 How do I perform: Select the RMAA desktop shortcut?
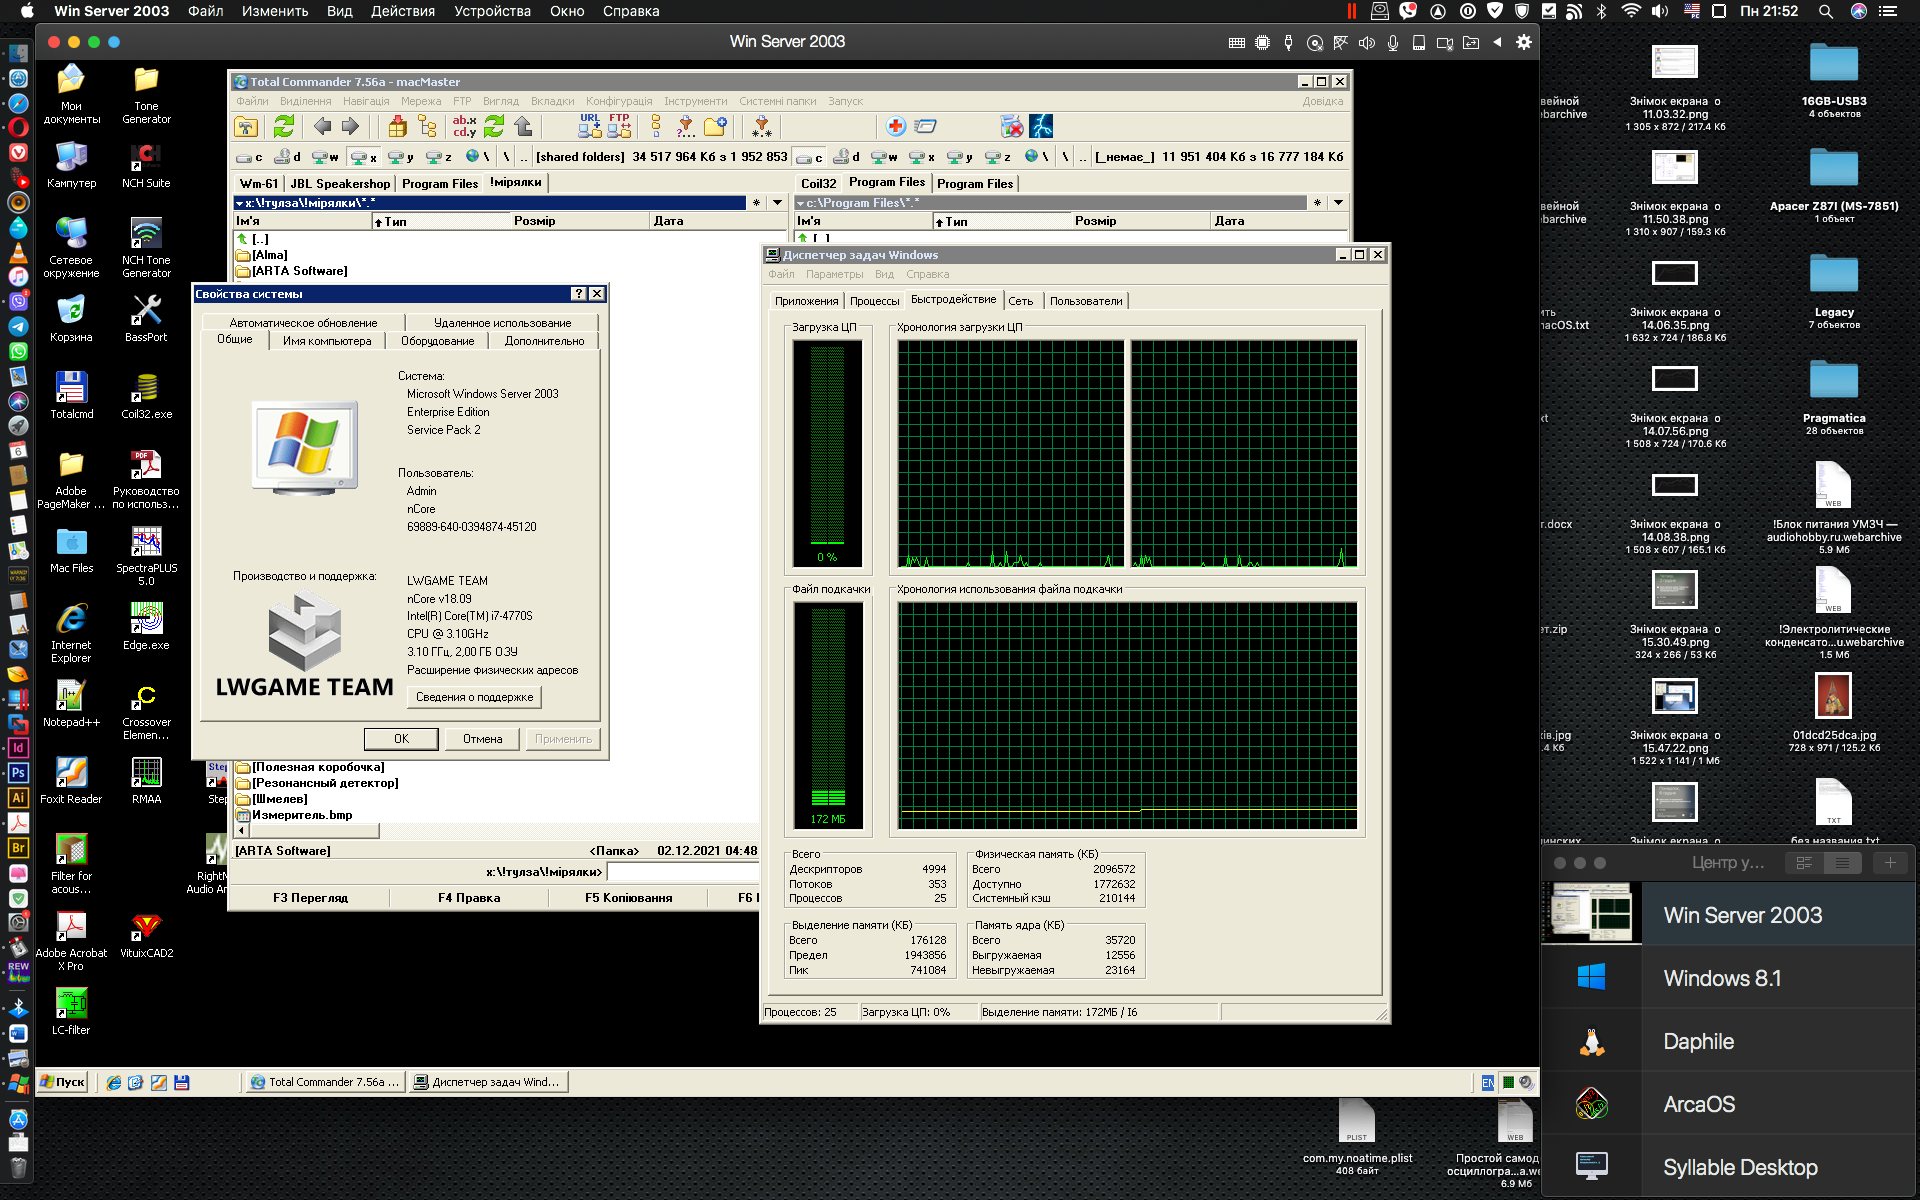click(147, 780)
